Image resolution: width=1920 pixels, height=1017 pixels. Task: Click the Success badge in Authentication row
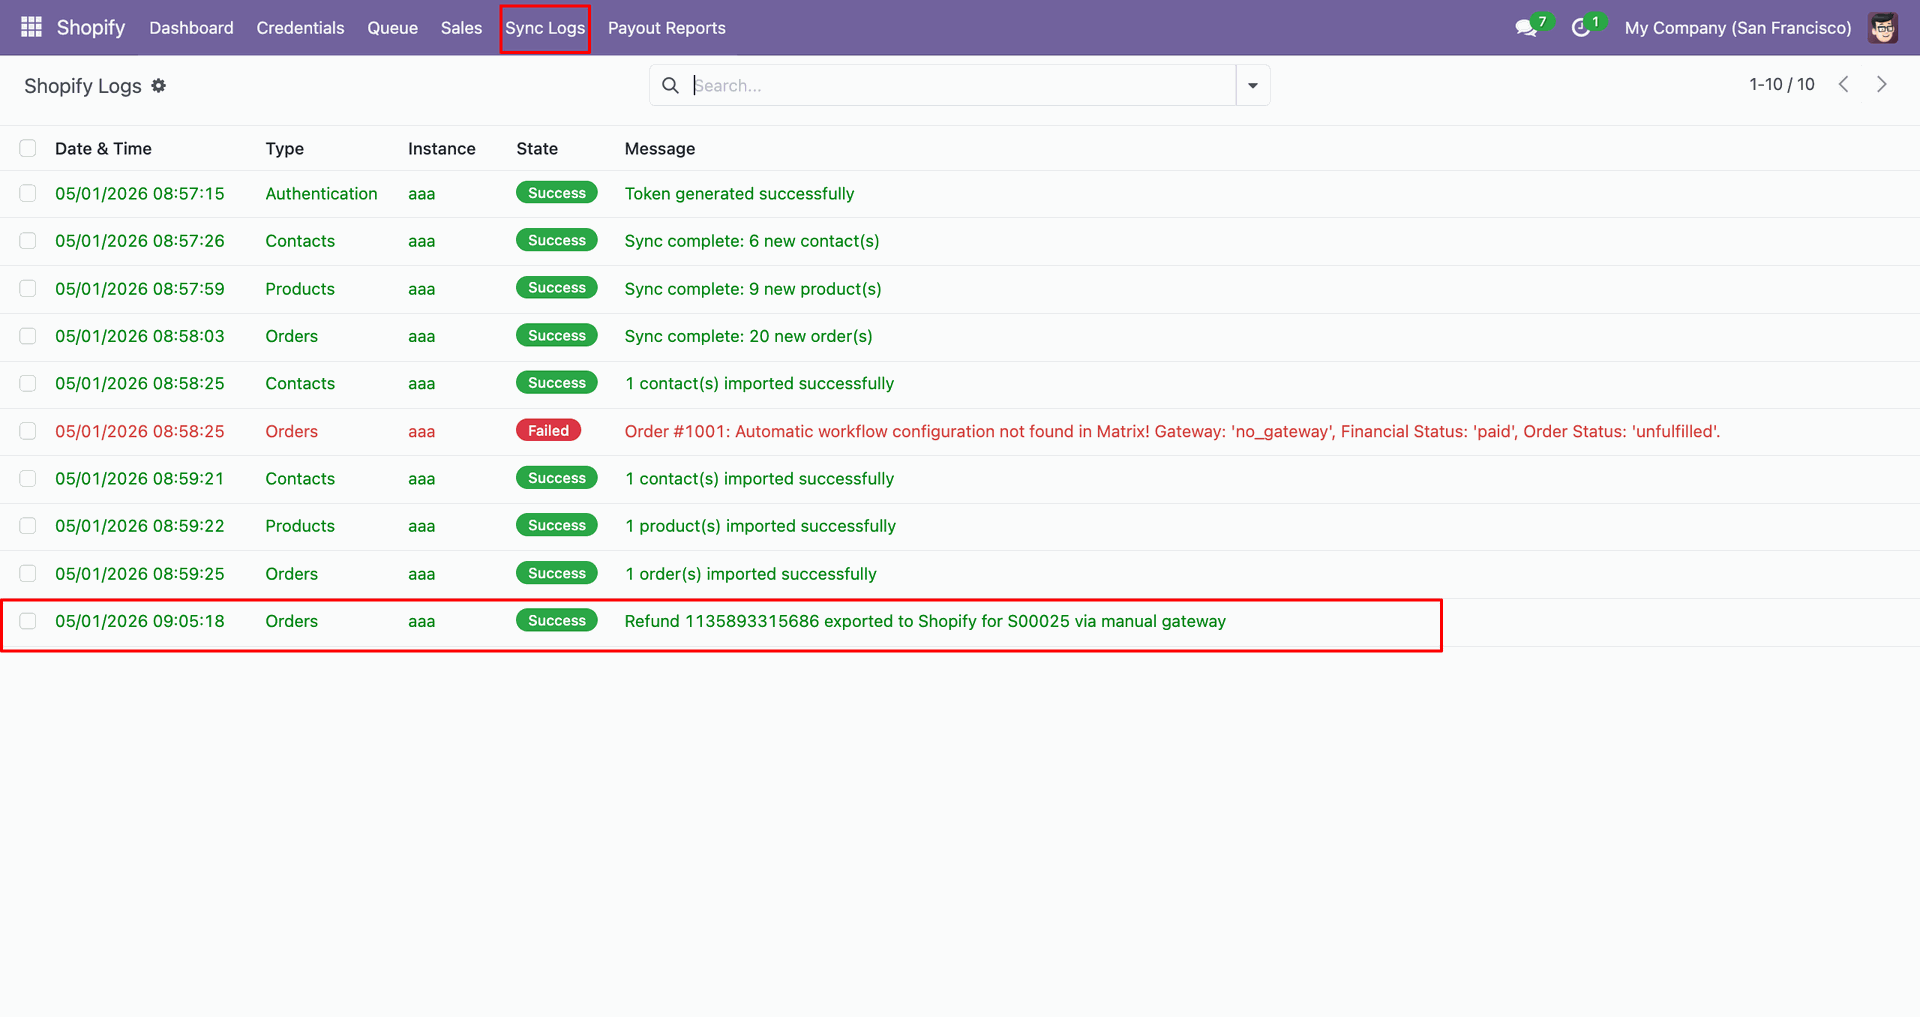(x=557, y=193)
